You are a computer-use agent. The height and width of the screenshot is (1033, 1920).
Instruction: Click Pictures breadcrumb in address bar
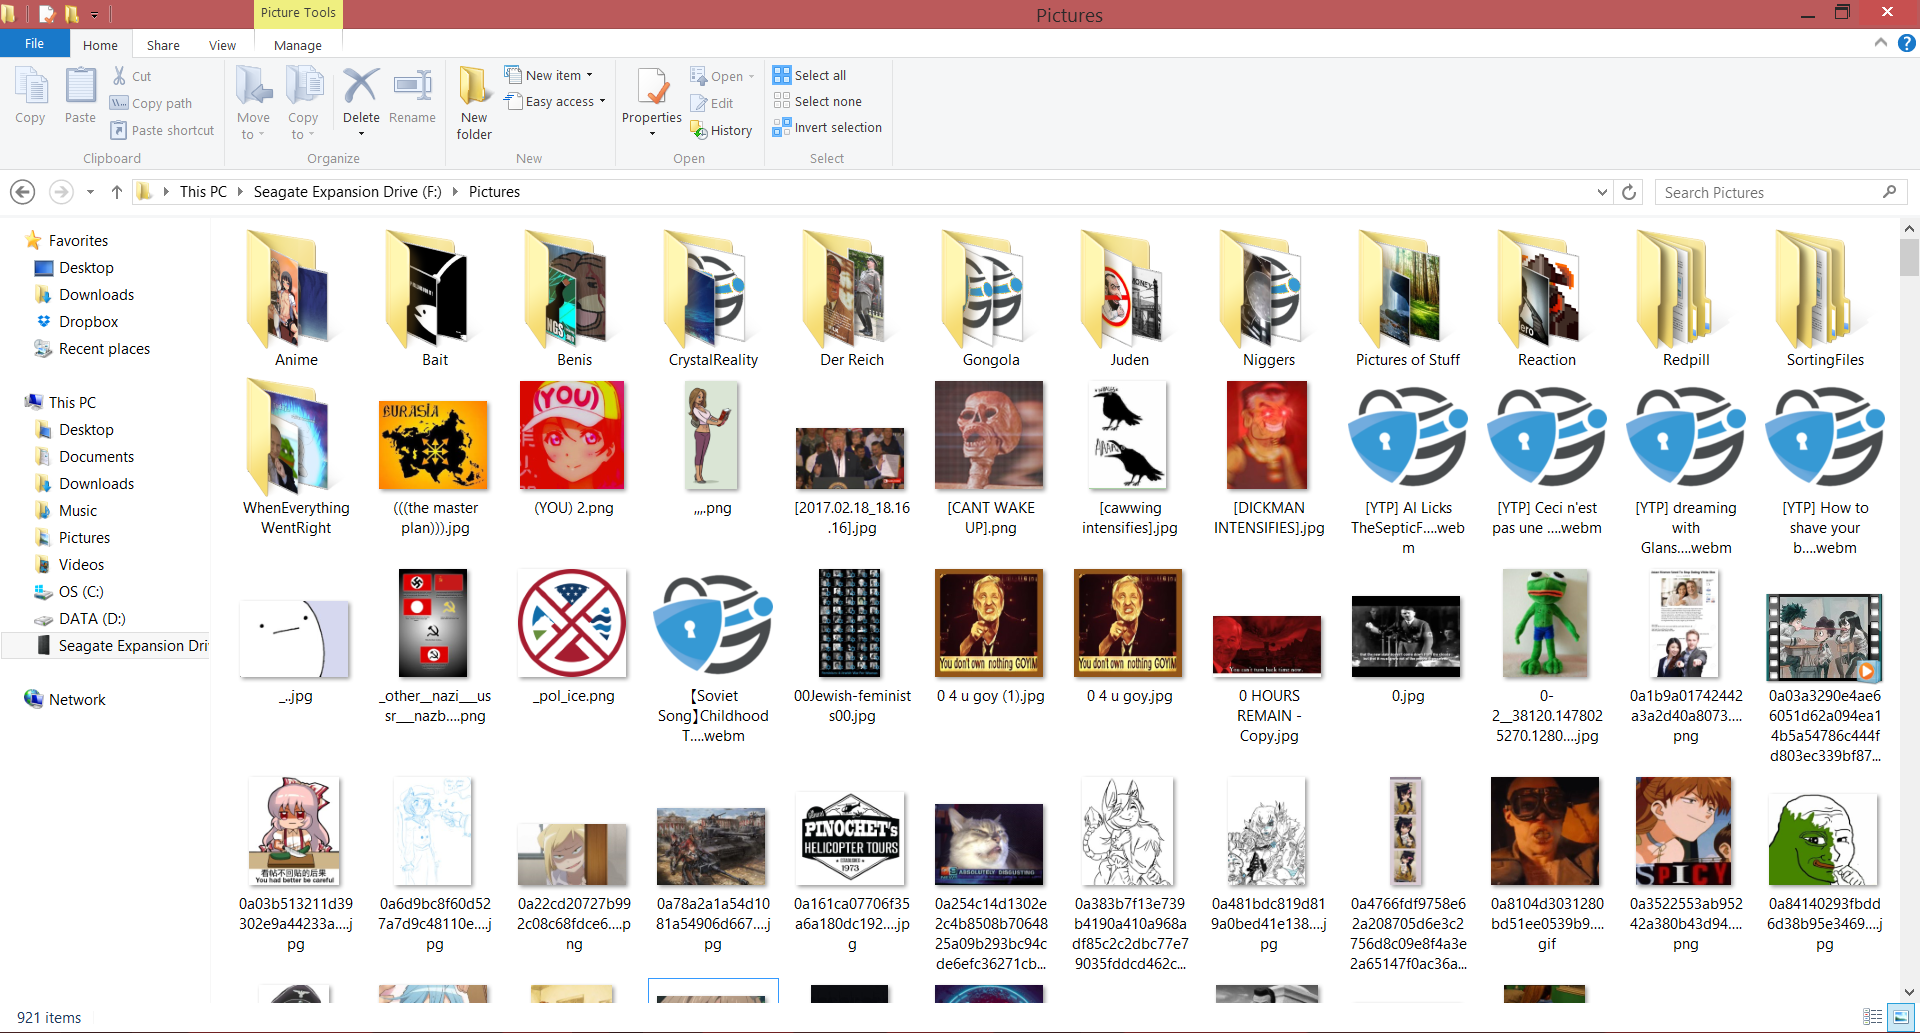[494, 192]
